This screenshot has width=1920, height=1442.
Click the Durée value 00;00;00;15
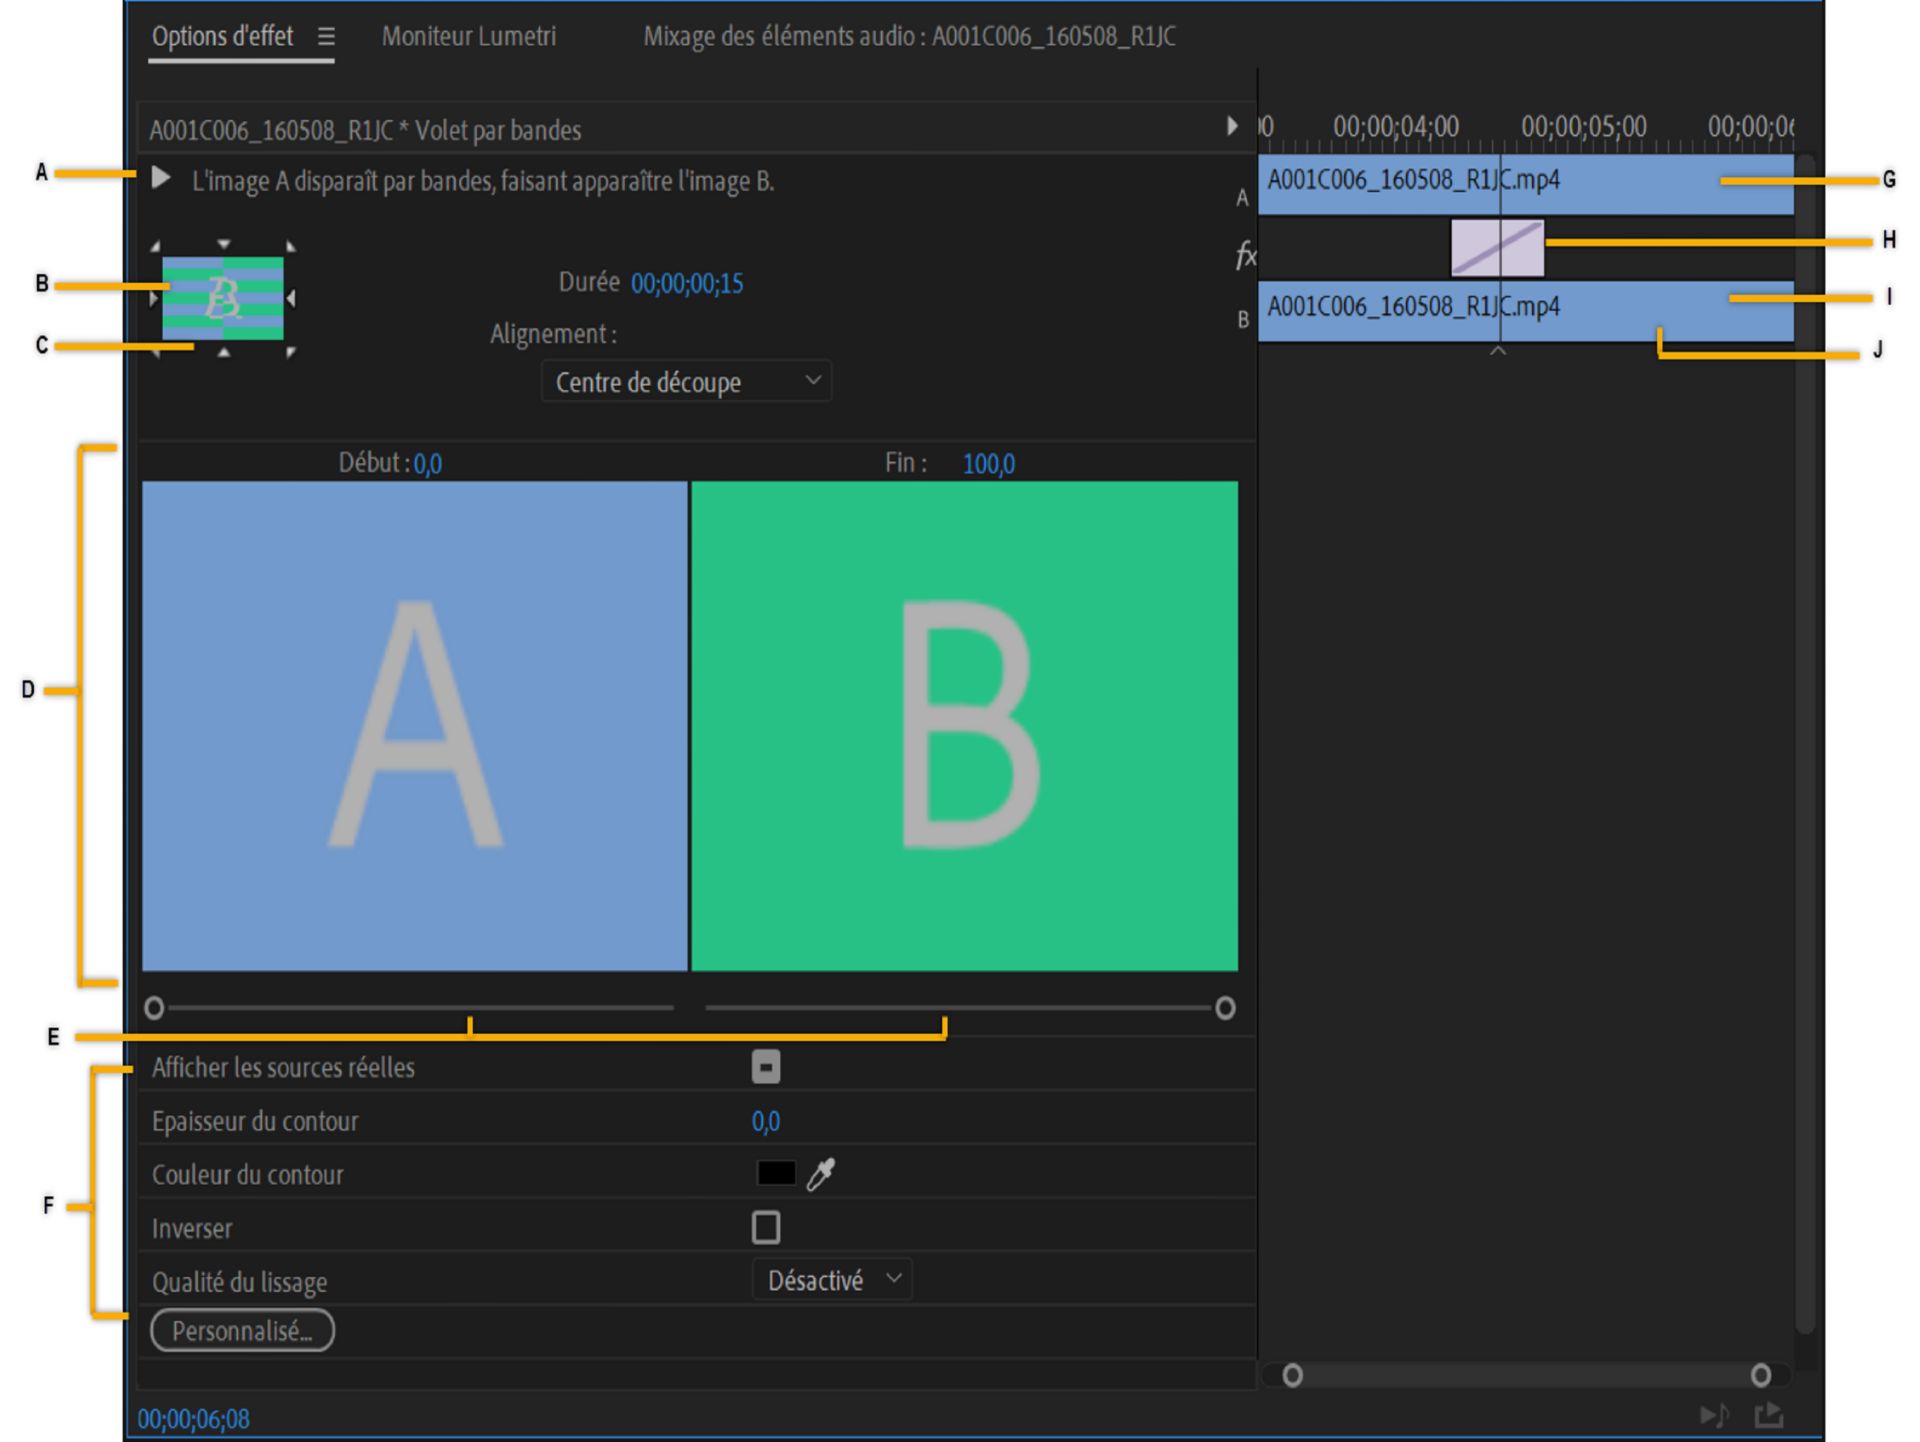point(686,283)
